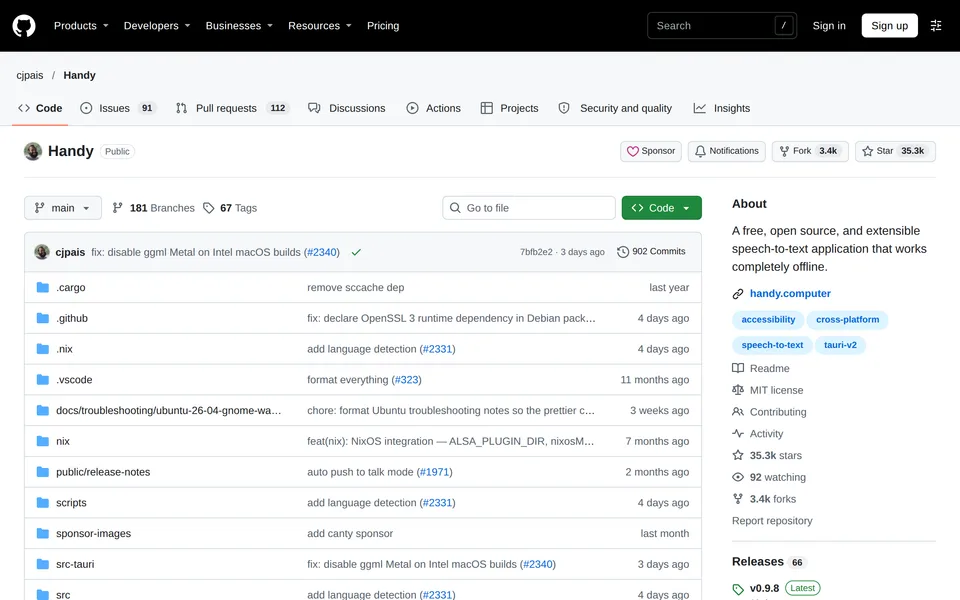The height and width of the screenshot is (600, 960).
Task: Open pull request #323 link
Action: coord(406,380)
